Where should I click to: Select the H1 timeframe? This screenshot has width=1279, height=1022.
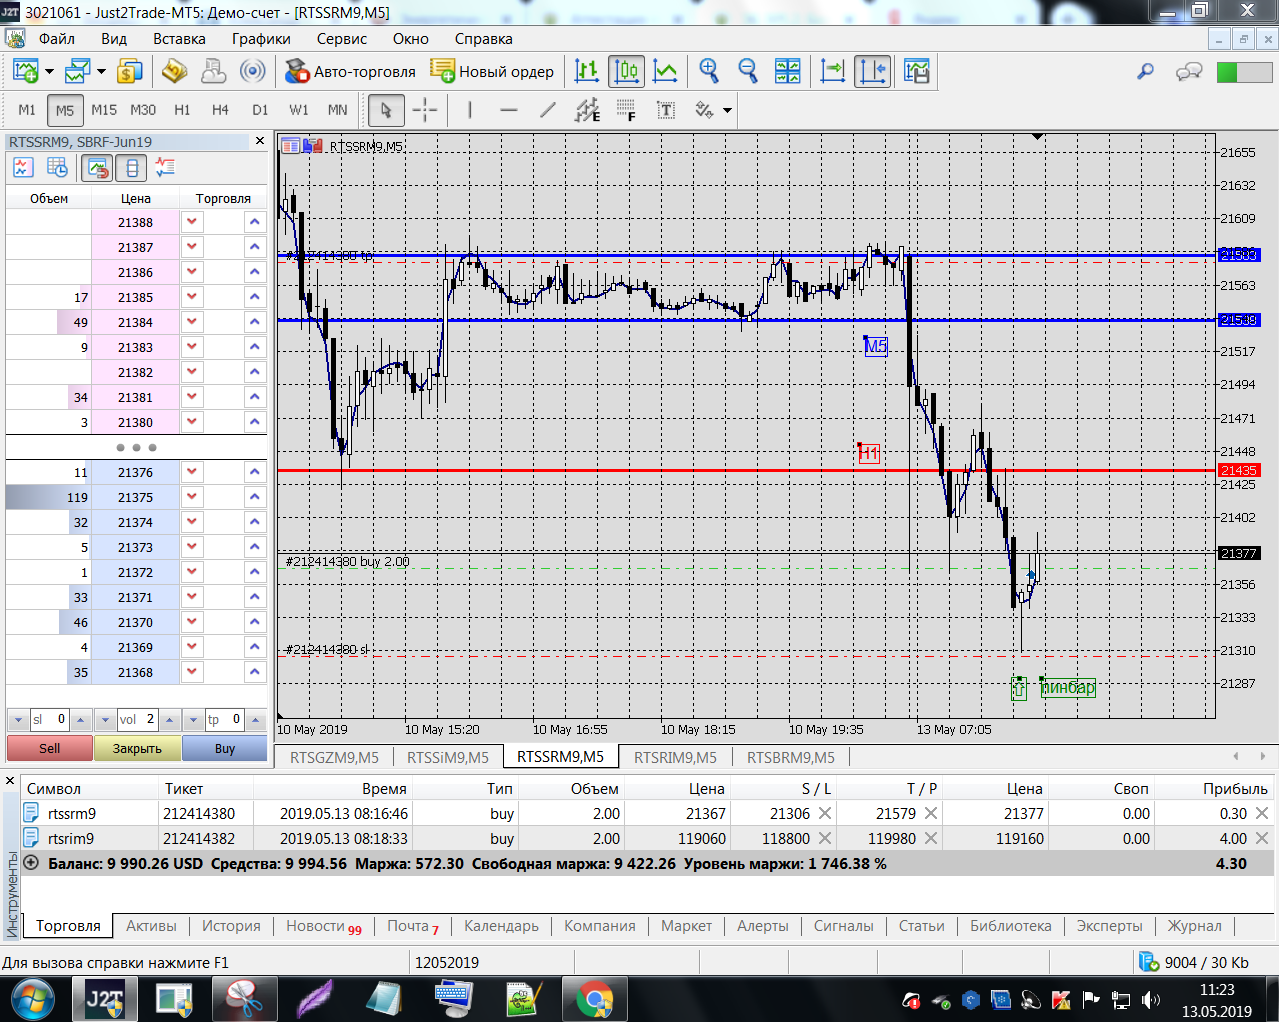point(182,110)
